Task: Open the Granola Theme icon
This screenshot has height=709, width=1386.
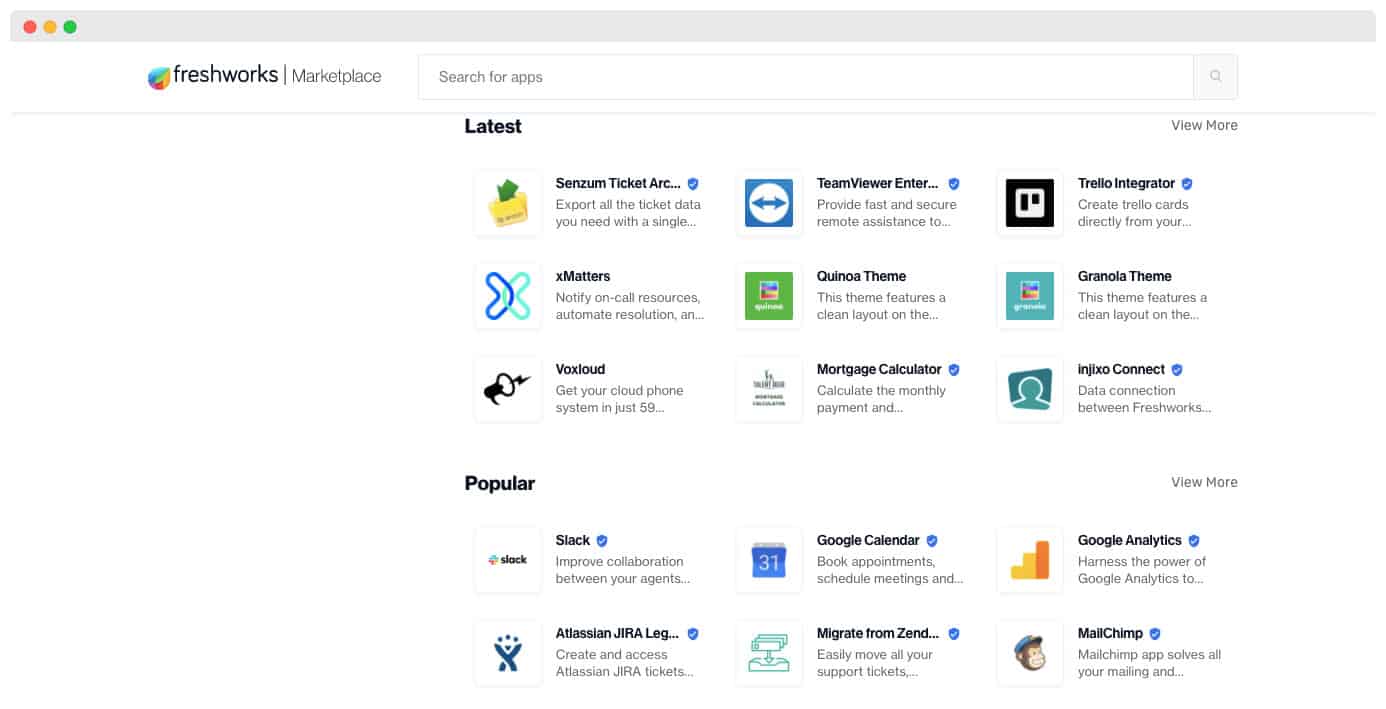Action: point(1030,296)
